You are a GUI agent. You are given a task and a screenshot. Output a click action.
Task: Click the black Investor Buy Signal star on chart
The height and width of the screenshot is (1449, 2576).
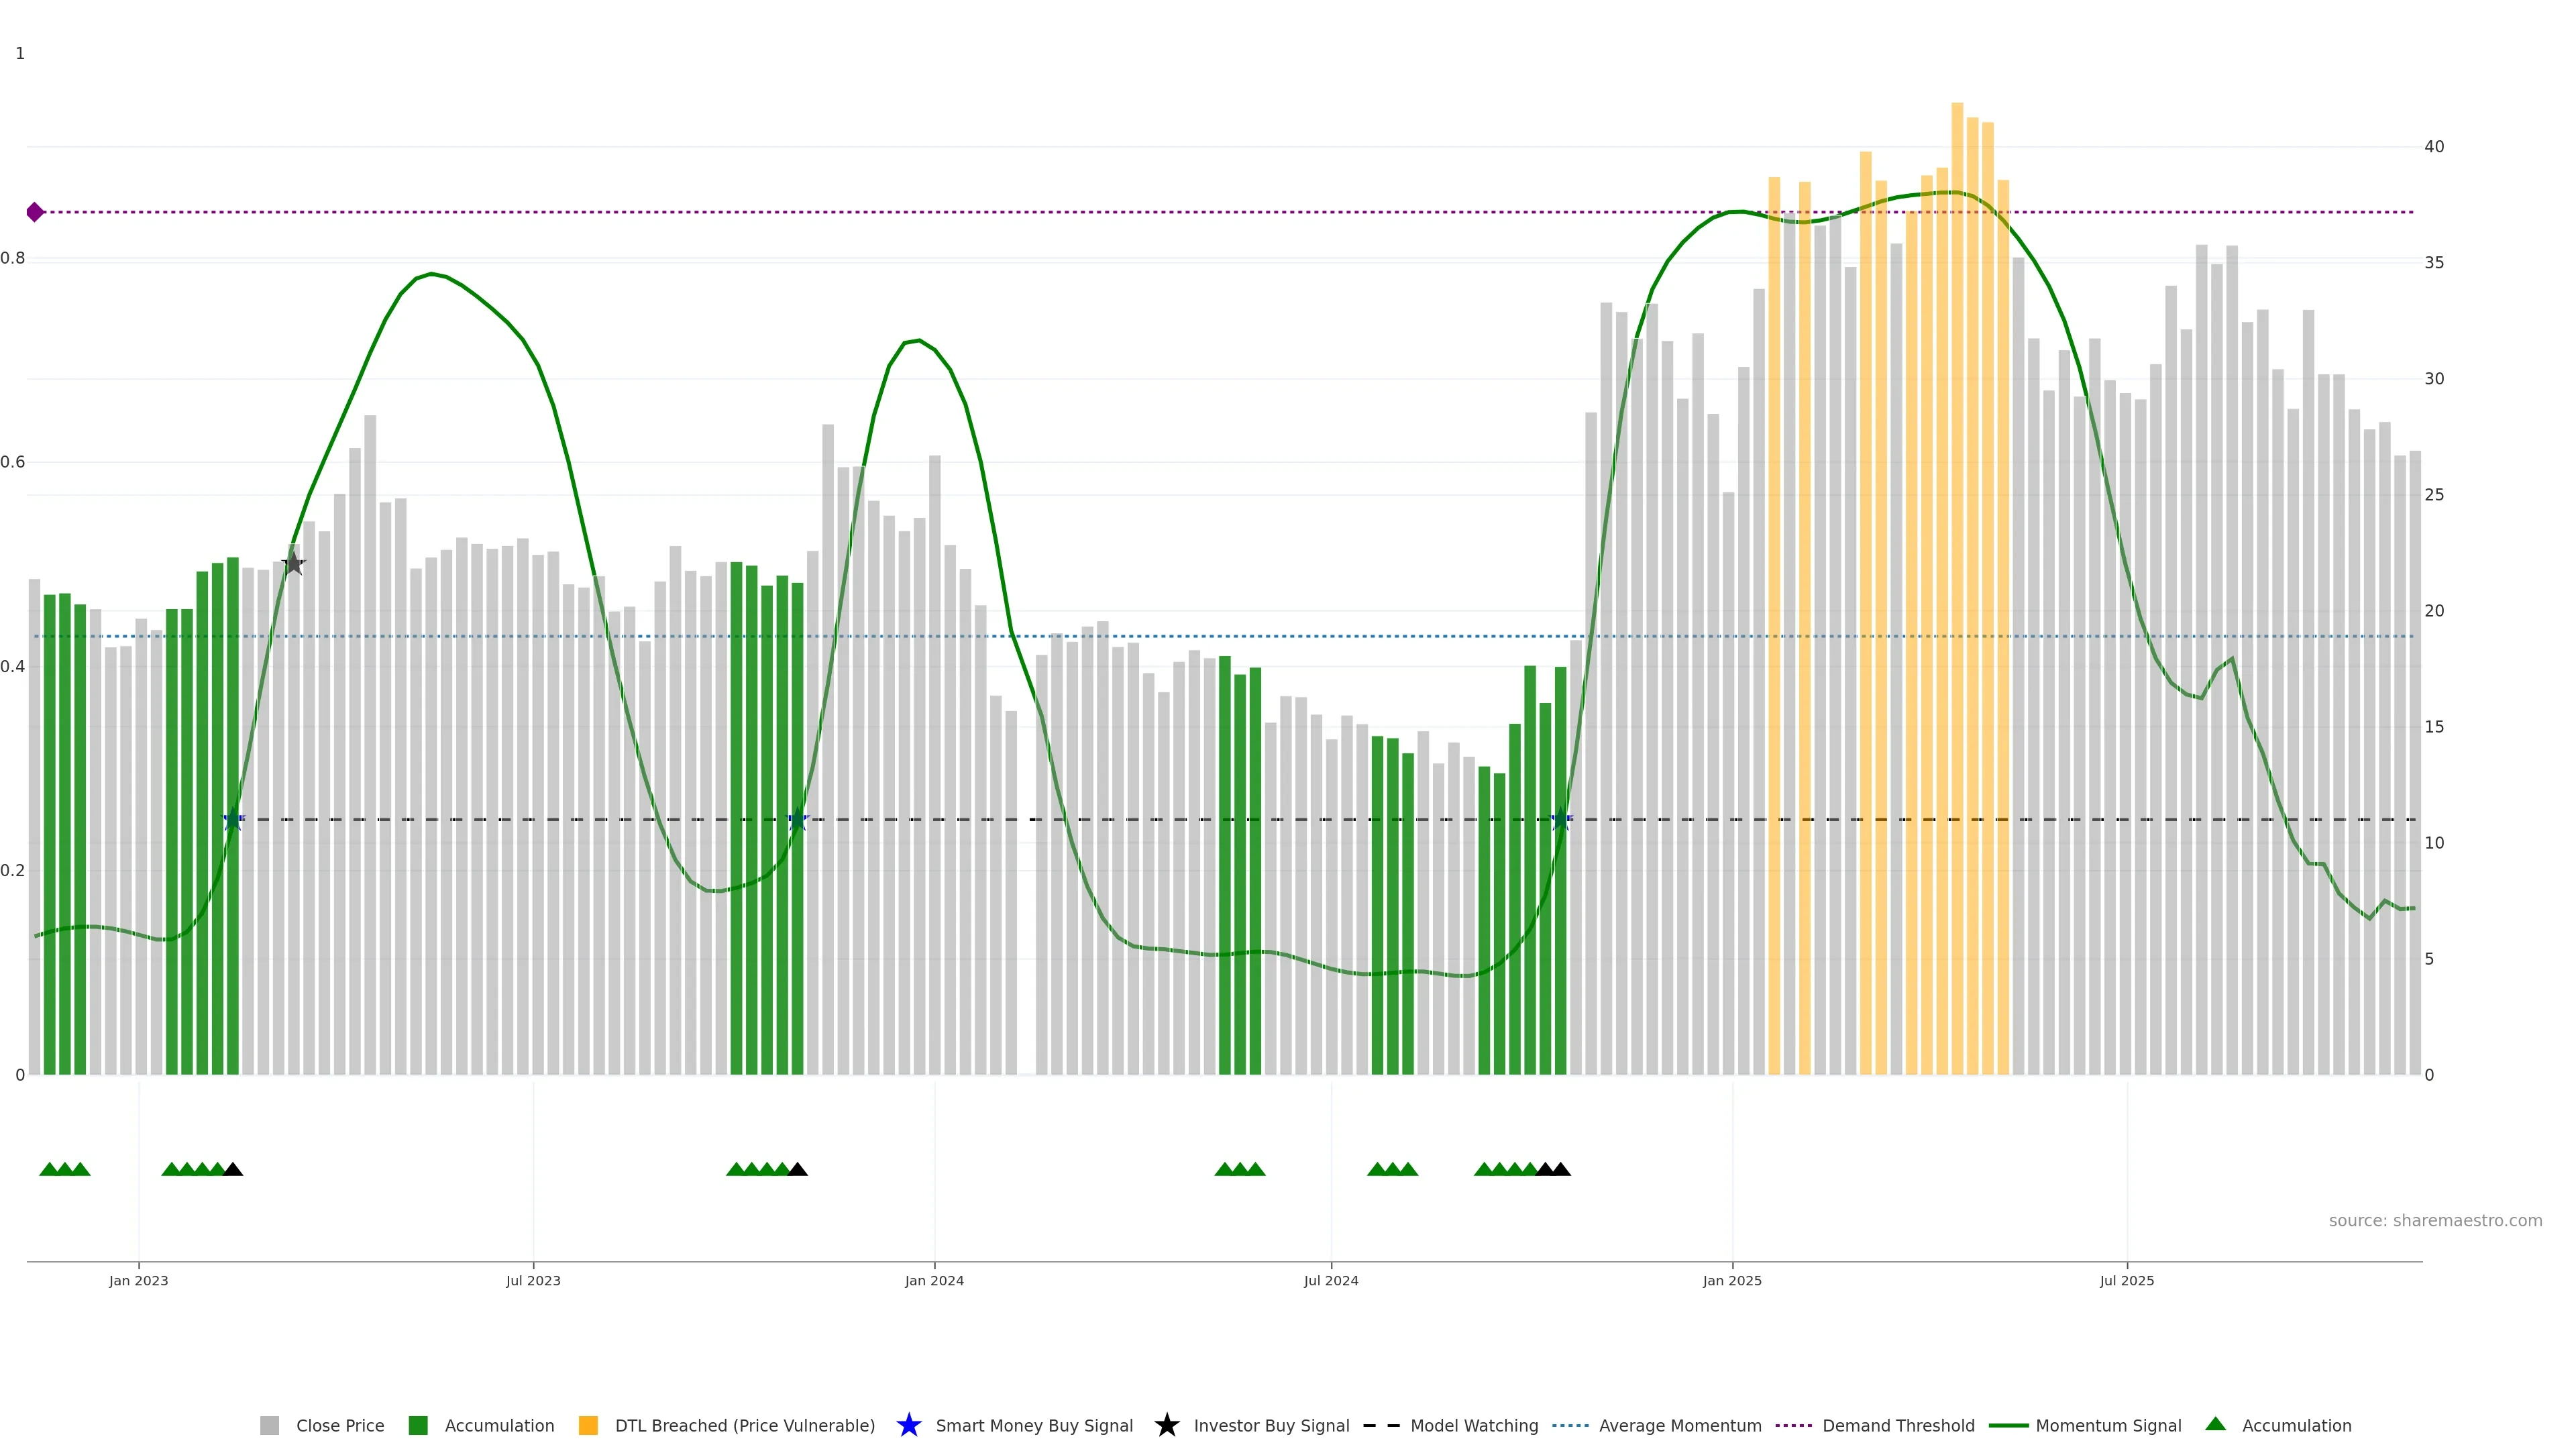click(293, 564)
